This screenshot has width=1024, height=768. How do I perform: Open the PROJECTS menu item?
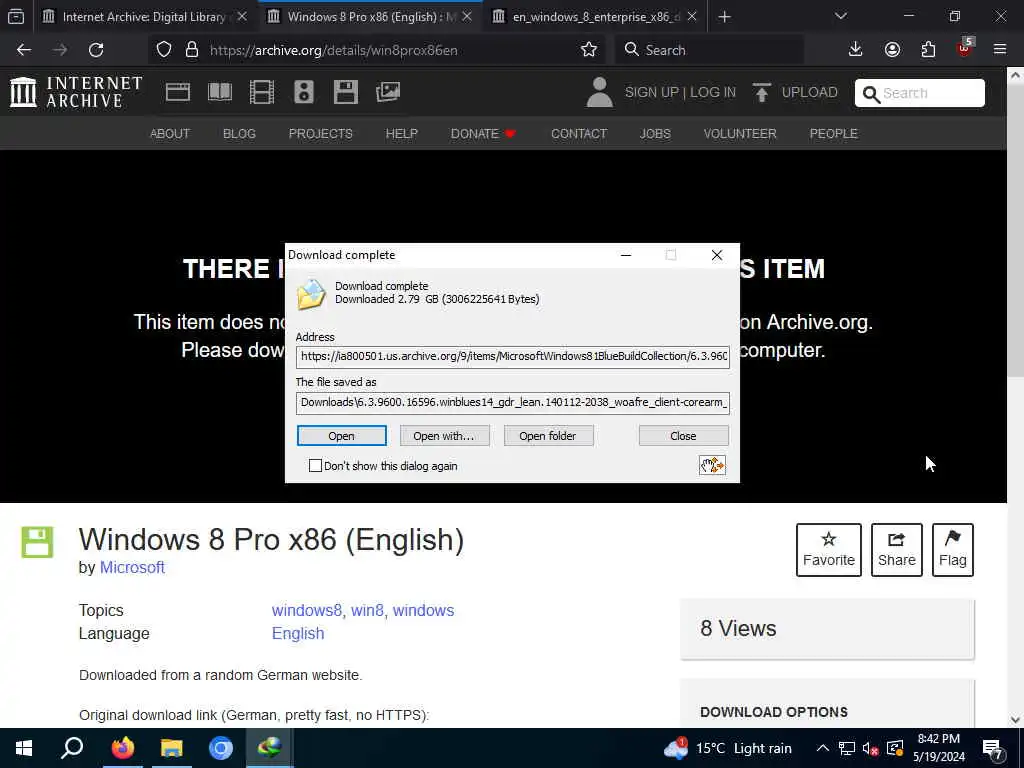tap(321, 134)
